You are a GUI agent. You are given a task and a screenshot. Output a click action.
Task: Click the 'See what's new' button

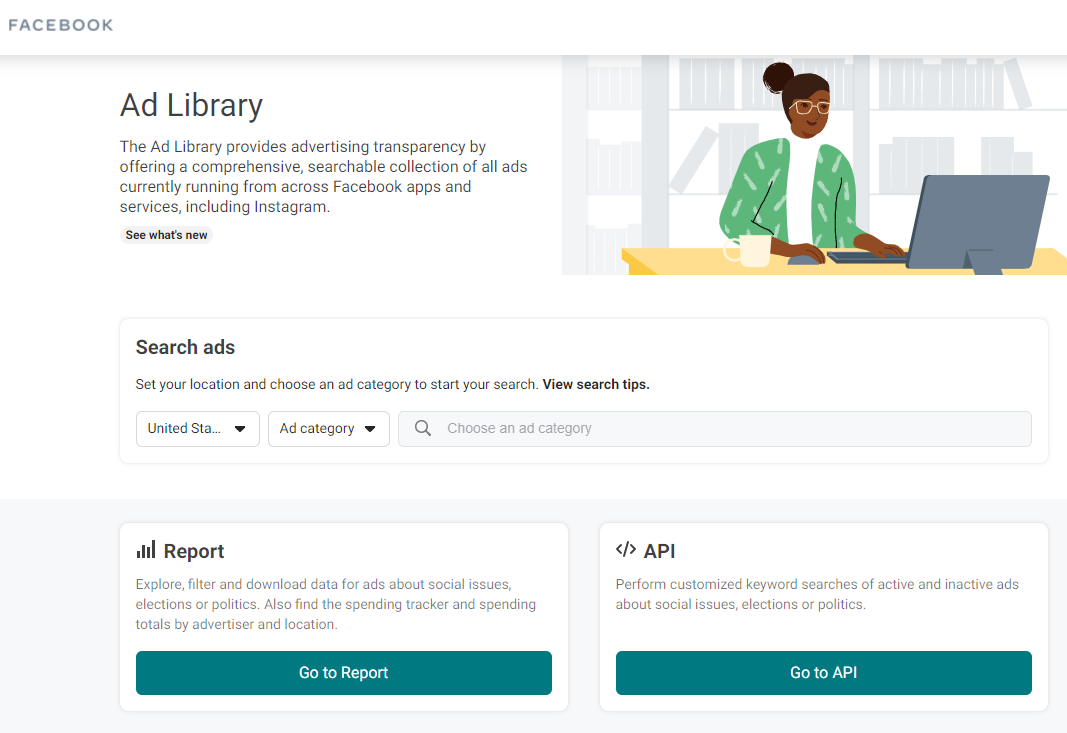point(166,235)
